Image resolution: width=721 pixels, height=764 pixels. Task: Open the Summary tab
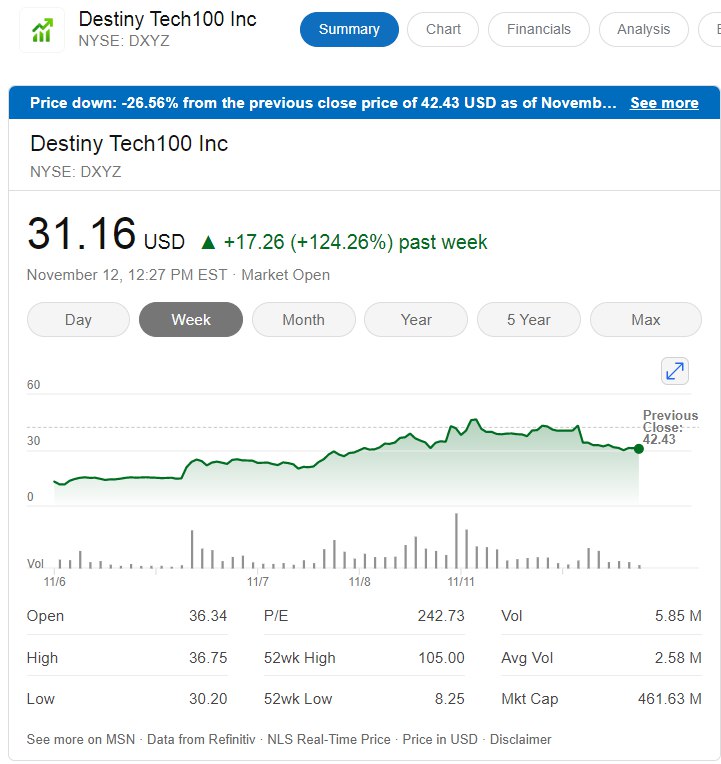[x=349, y=29]
